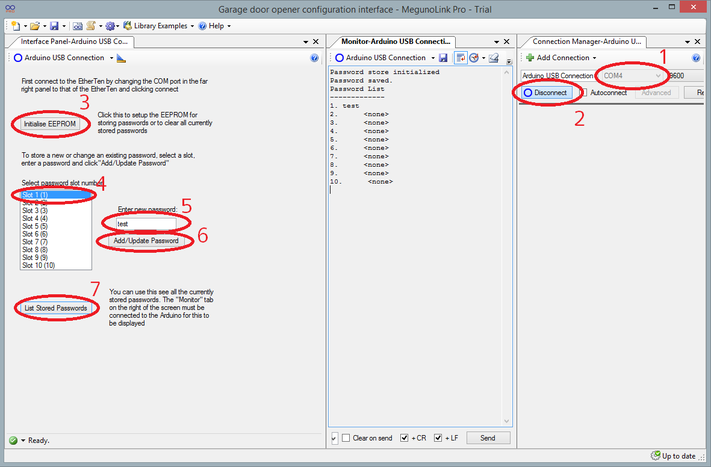711x467 pixels.
Task: Expand the gear settings dropdown arrow
Action: tap(117, 26)
